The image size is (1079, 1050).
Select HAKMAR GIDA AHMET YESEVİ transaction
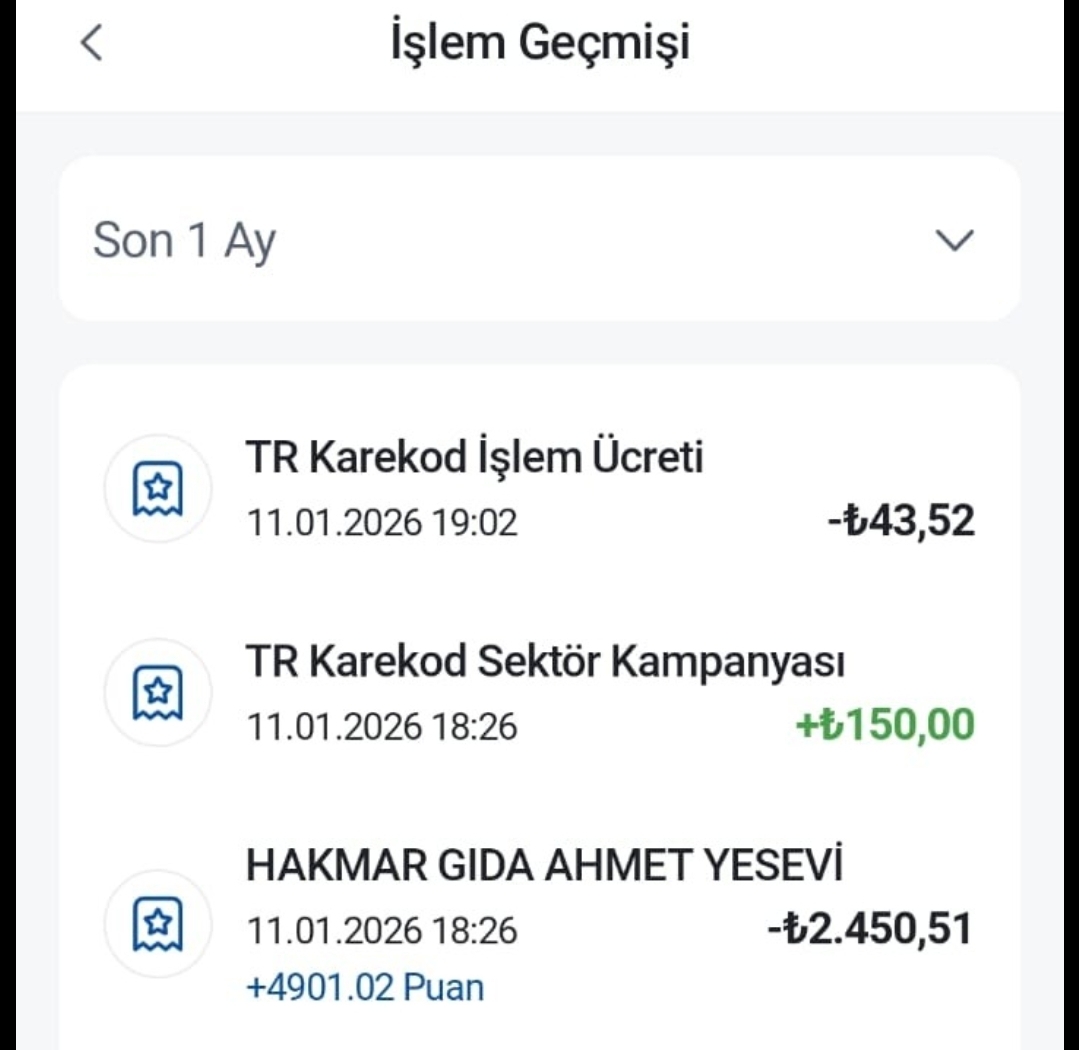[545, 866]
